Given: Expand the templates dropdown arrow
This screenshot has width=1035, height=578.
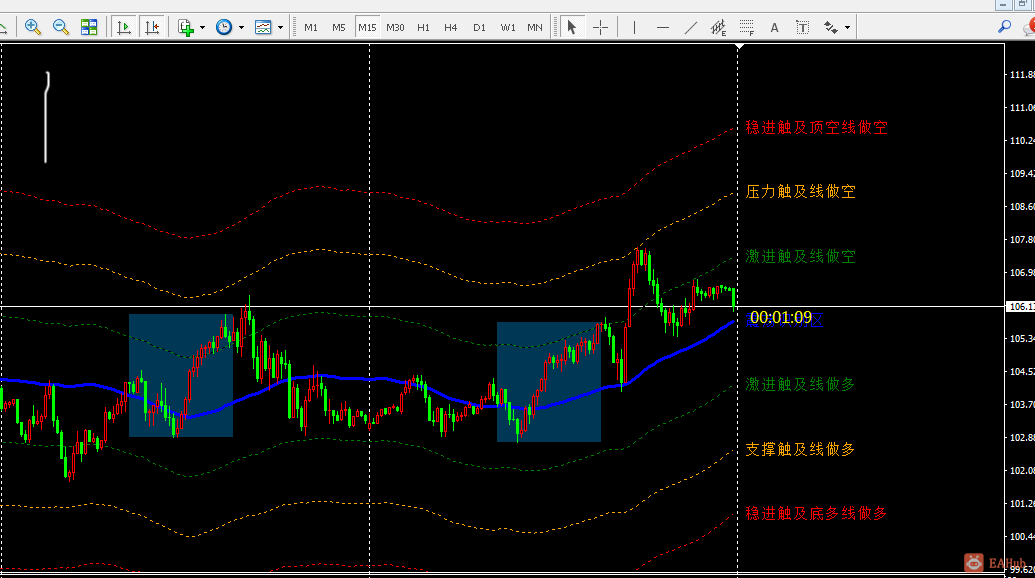Looking at the screenshot, I should coord(281,28).
